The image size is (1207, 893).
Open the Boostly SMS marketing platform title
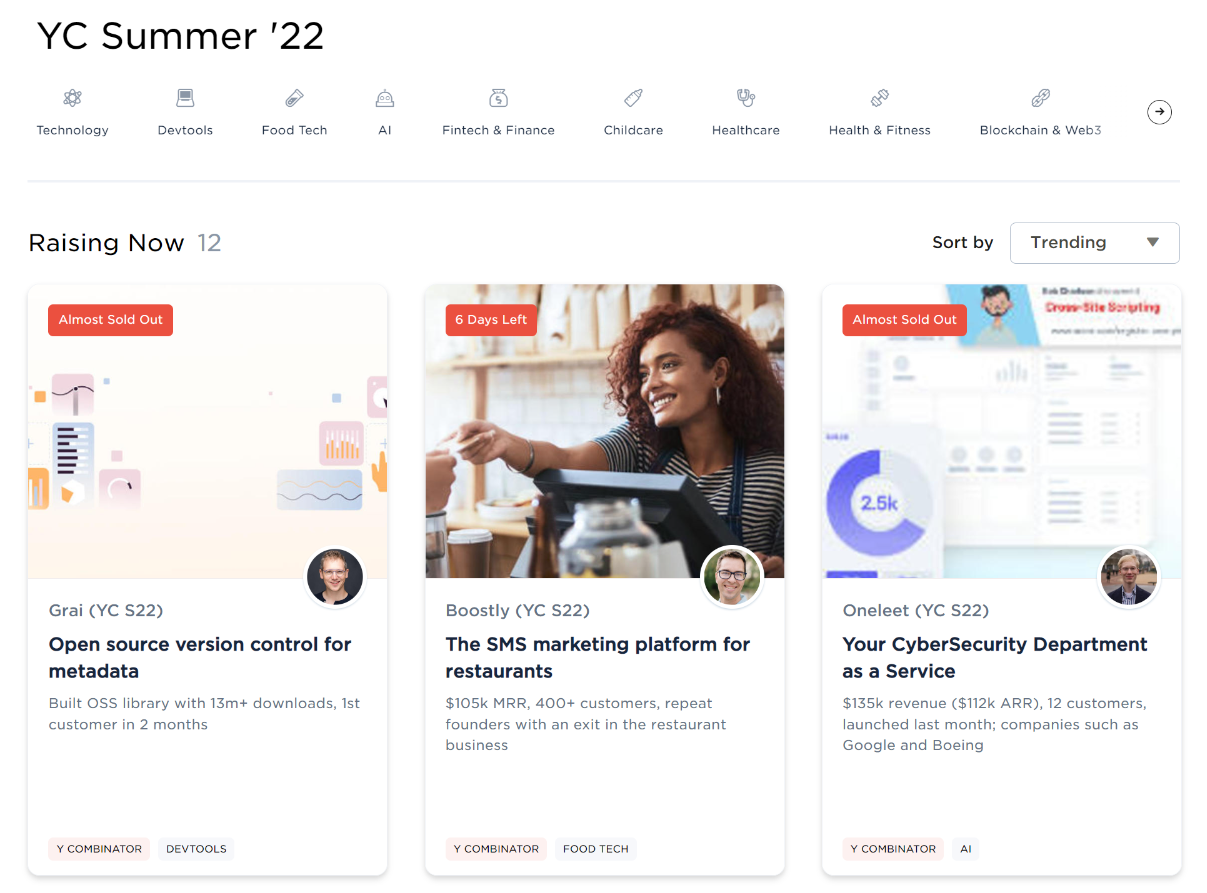tap(598, 658)
